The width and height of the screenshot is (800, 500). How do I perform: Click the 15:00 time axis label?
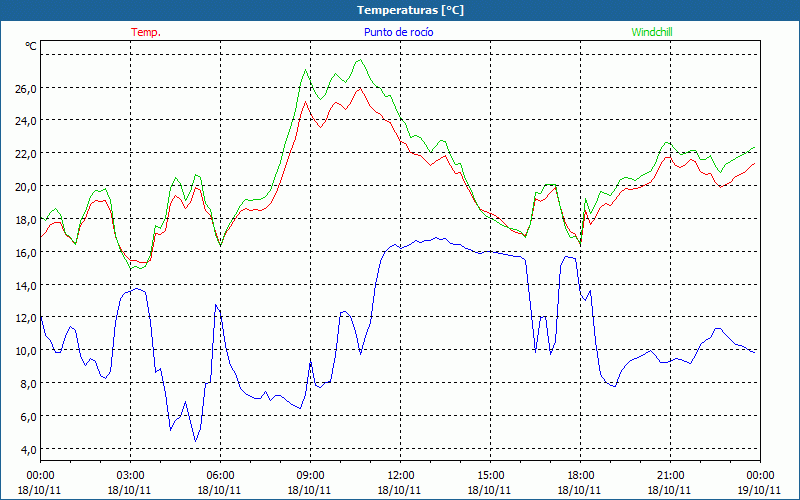click(x=490, y=476)
